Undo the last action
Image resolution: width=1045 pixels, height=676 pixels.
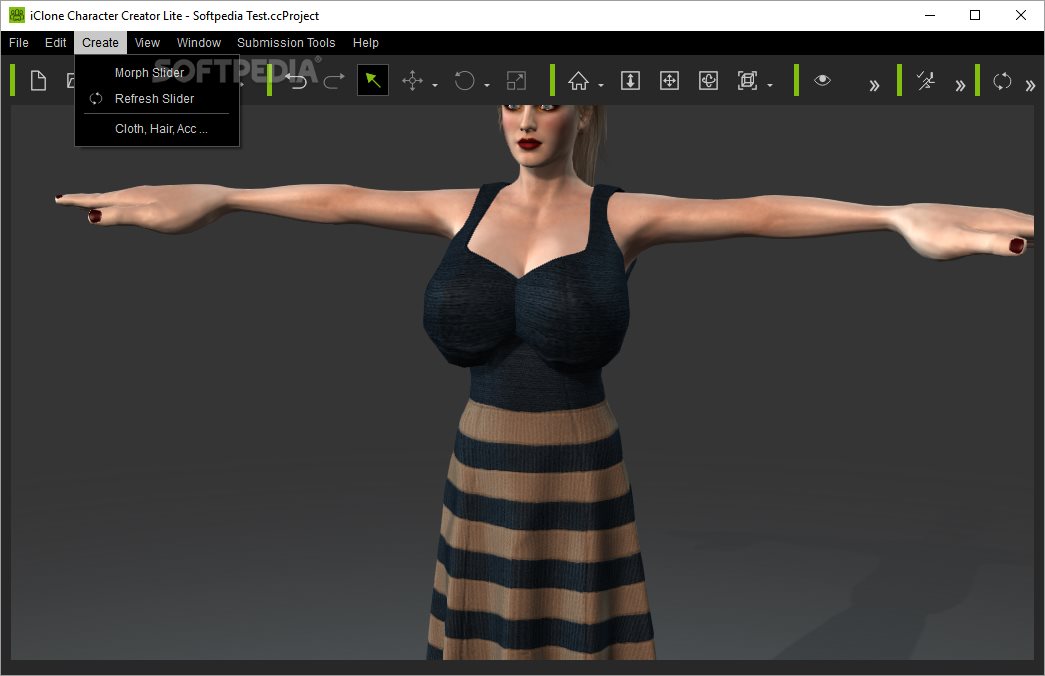(297, 81)
